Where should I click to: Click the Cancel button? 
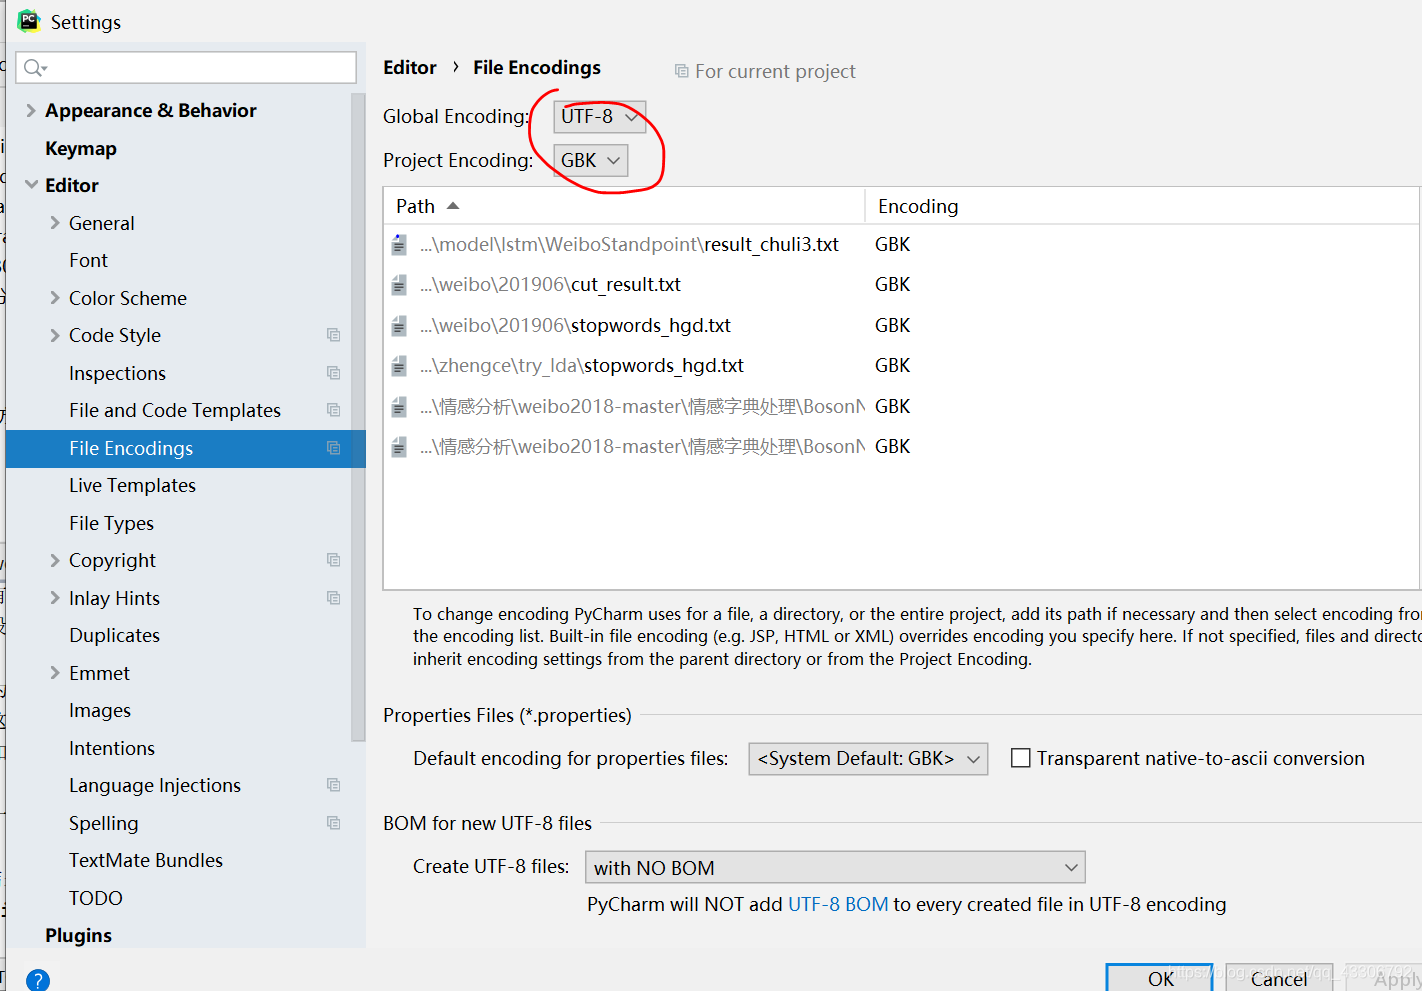click(x=1279, y=978)
